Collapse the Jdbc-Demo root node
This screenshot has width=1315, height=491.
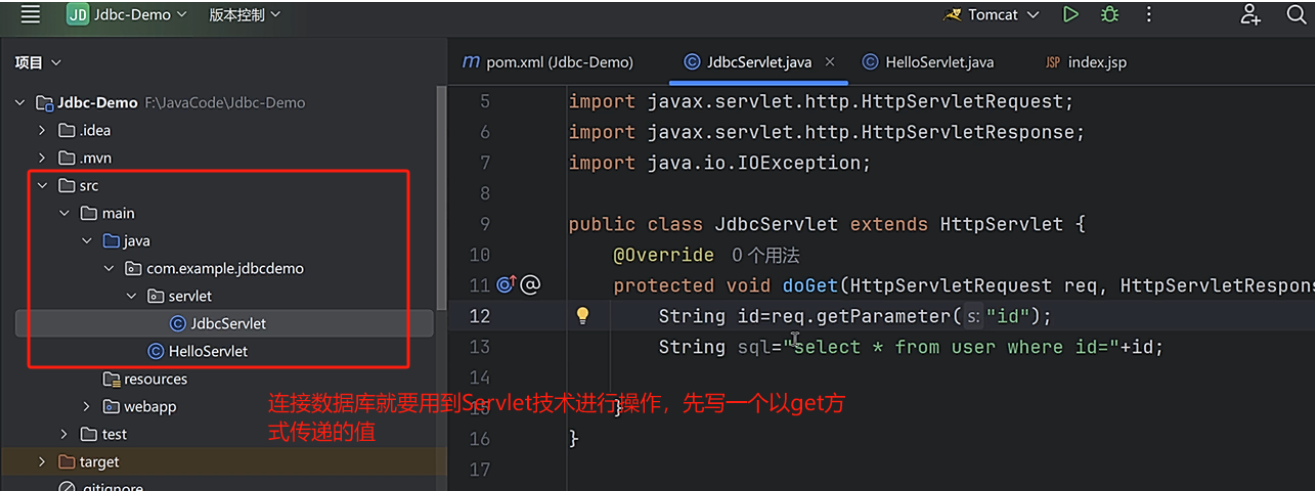pyautogui.click(x=20, y=102)
